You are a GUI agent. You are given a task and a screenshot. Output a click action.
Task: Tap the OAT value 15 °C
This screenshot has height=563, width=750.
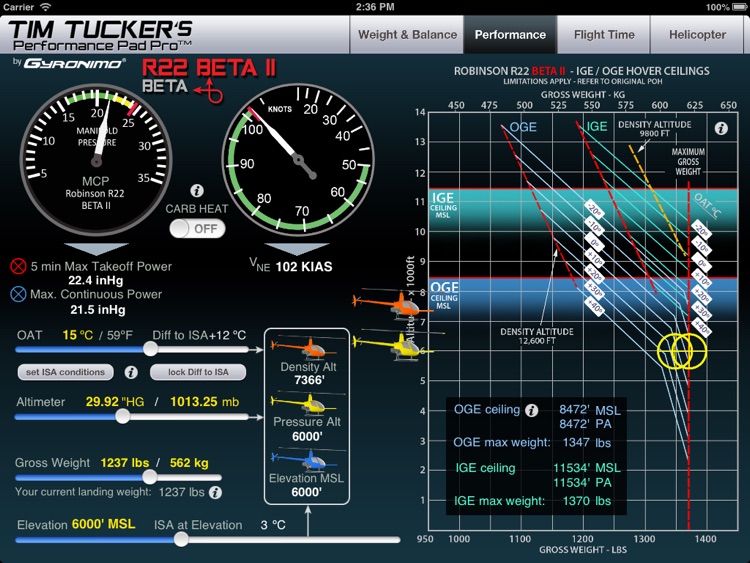77,335
